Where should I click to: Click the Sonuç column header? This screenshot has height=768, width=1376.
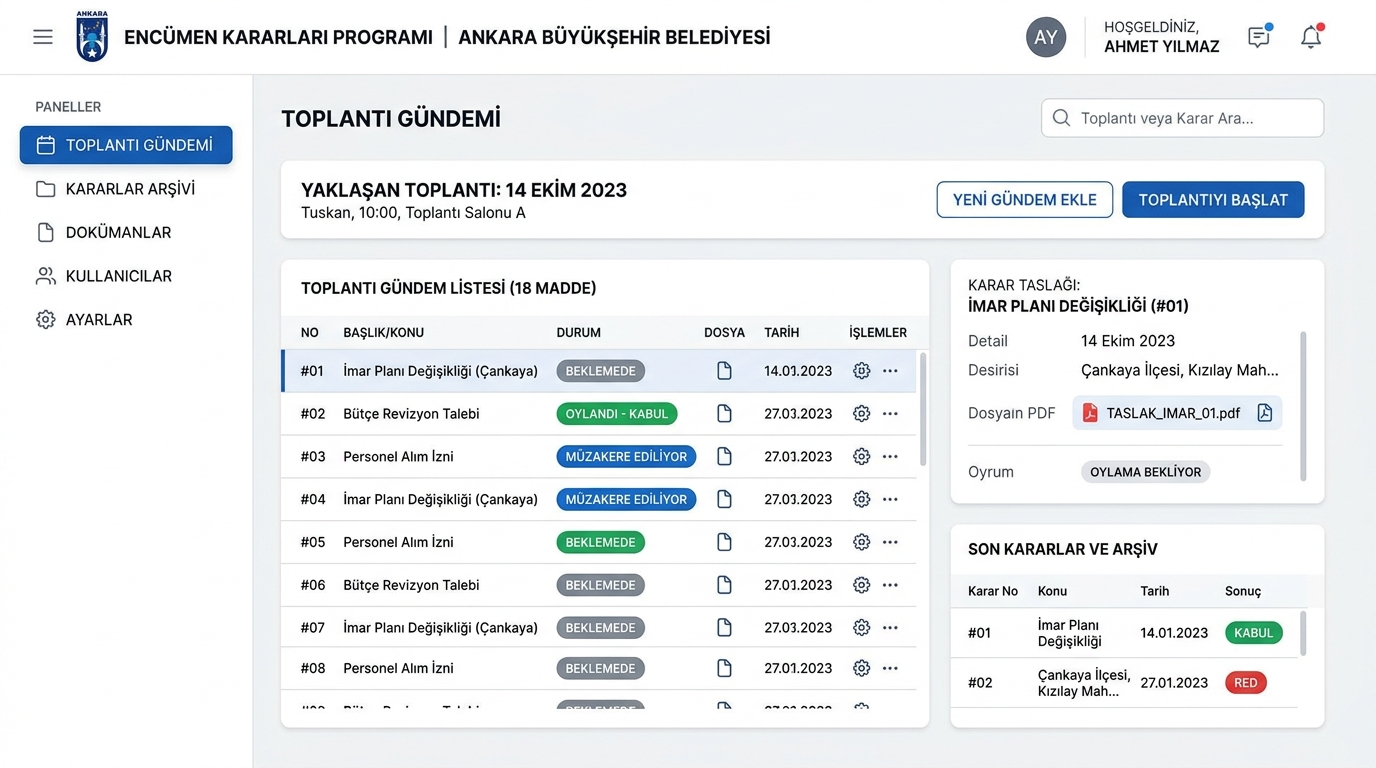point(1243,591)
